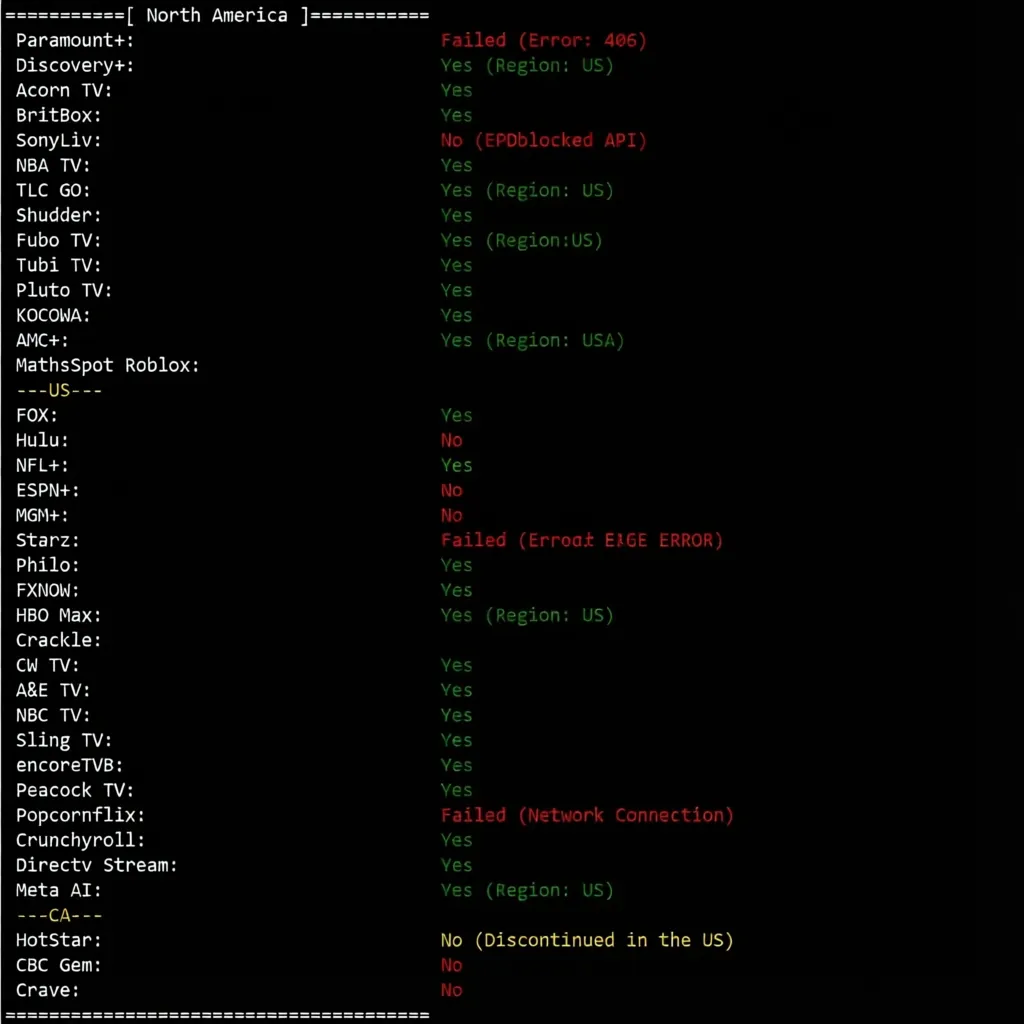Click 'Yes (Region: US)' in the Meta AI row
The width and height of the screenshot is (1024, 1024).
pyautogui.click(x=527, y=890)
